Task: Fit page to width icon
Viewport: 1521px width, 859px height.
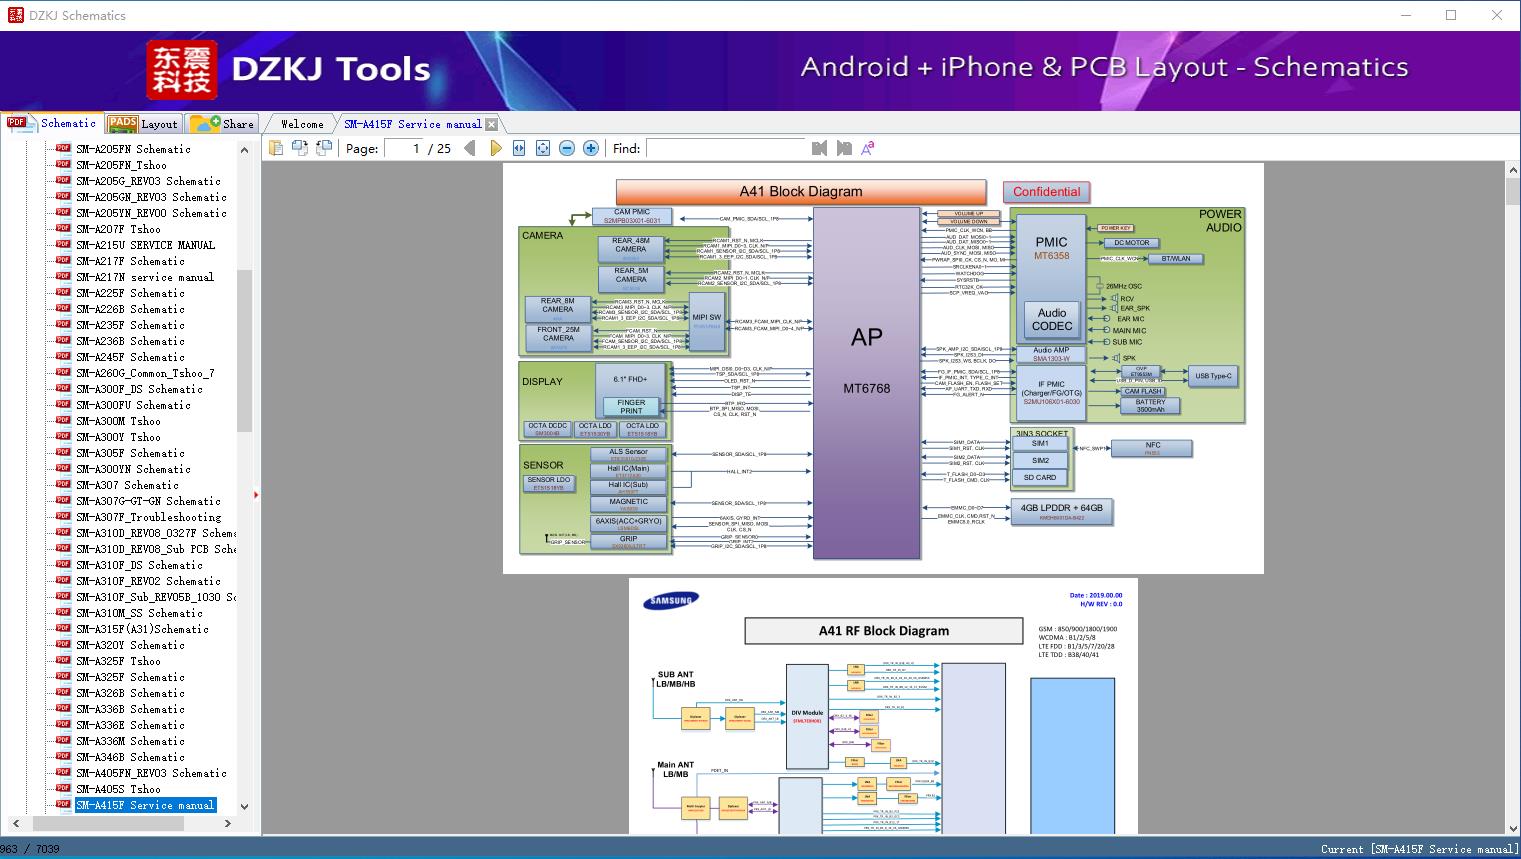Action: (519, 148)
